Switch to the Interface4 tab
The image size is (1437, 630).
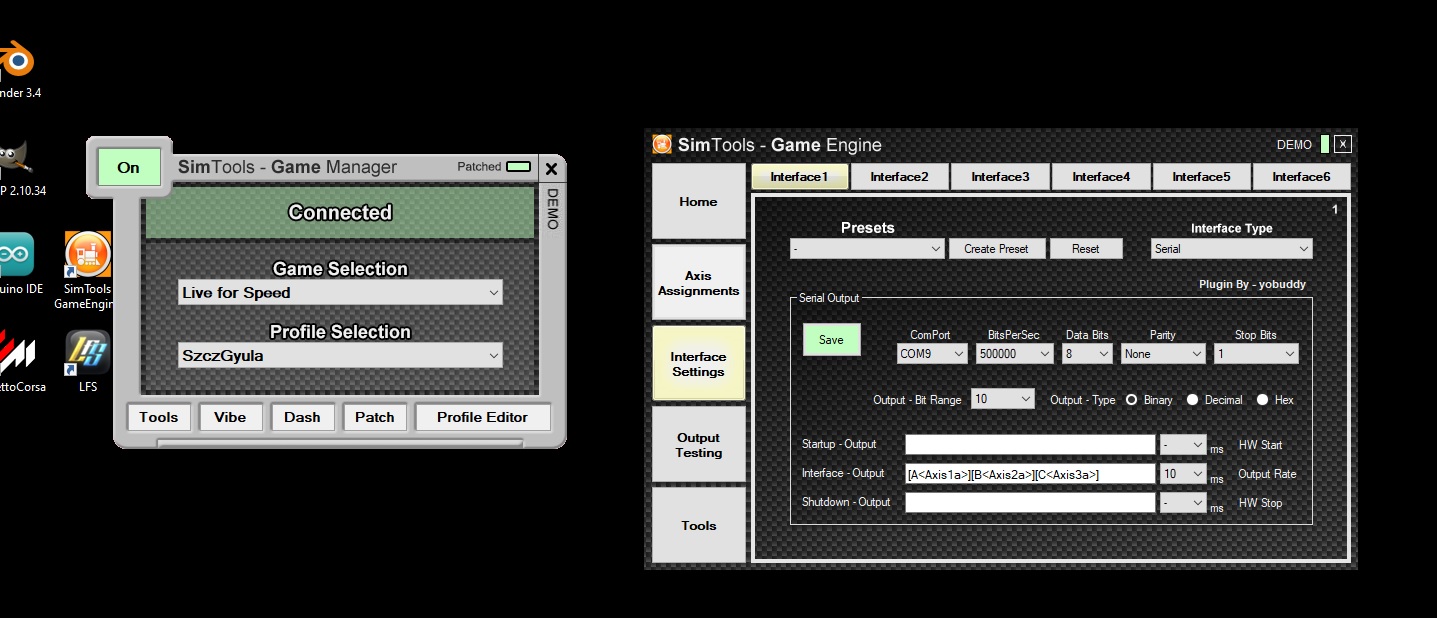coord(1101,177)
